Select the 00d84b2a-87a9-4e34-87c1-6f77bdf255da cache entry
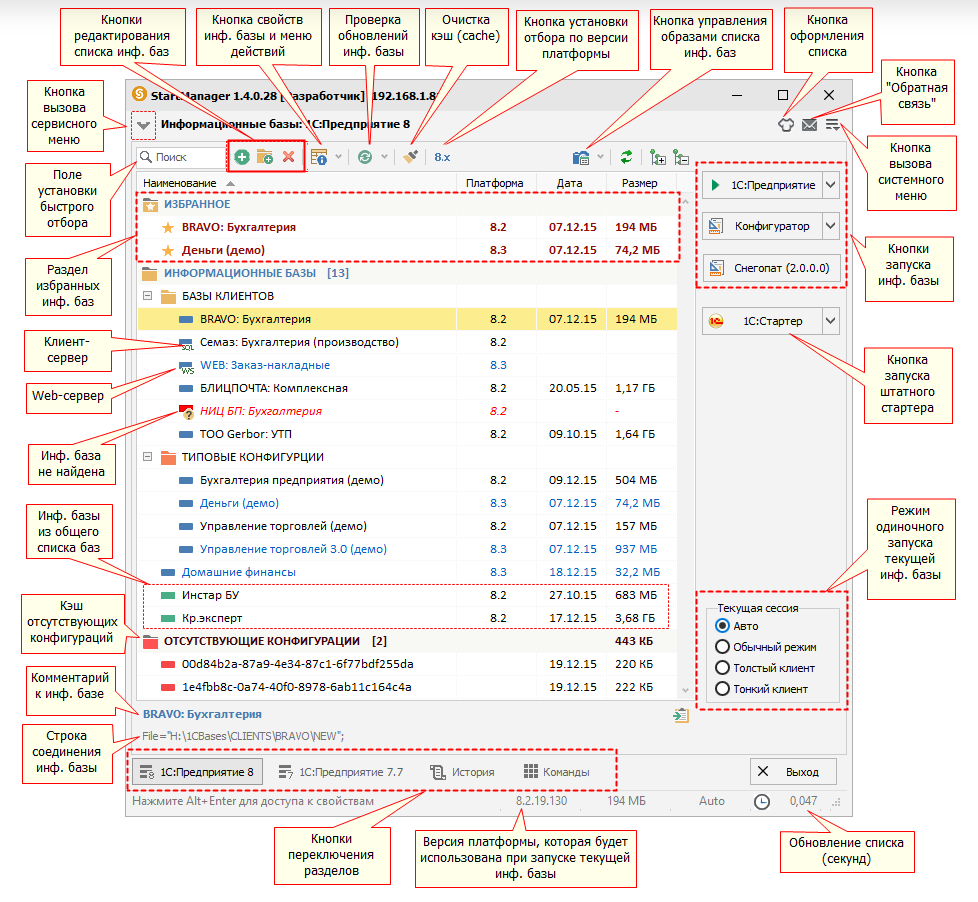Image resolution: width=978 pixels, height=902 pixels. click(x=407, y=664)
